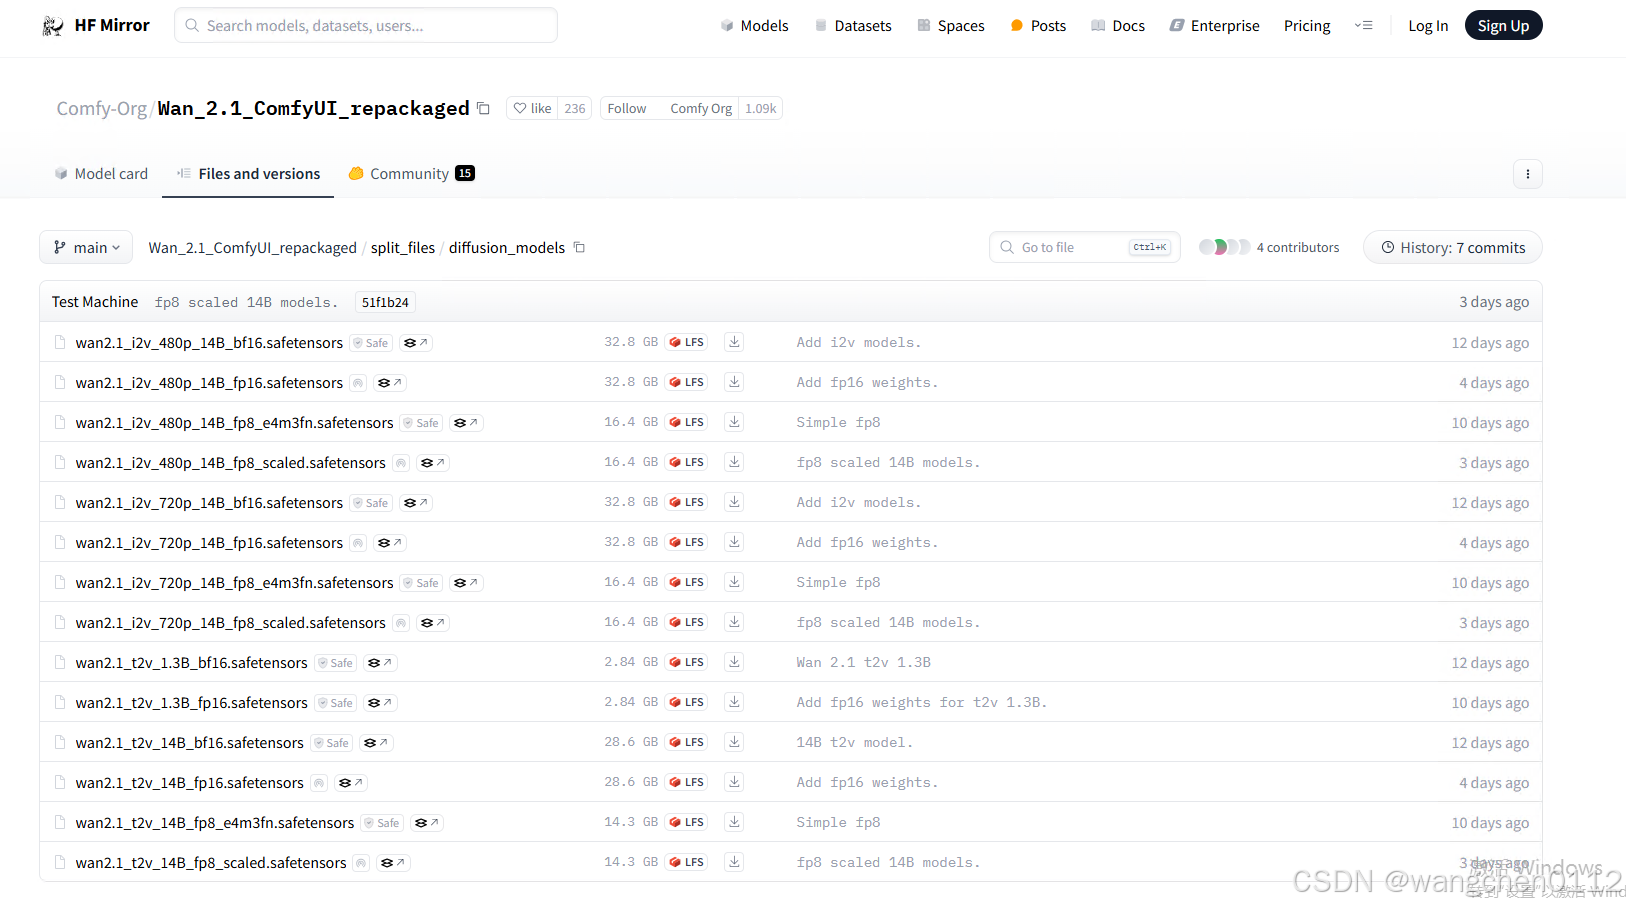Download wan2.1_t2v_14B_fp8_e4m3fn.safetensors via download icon
This screenshot has width=1626, height=909.
[x=734, y=822]
